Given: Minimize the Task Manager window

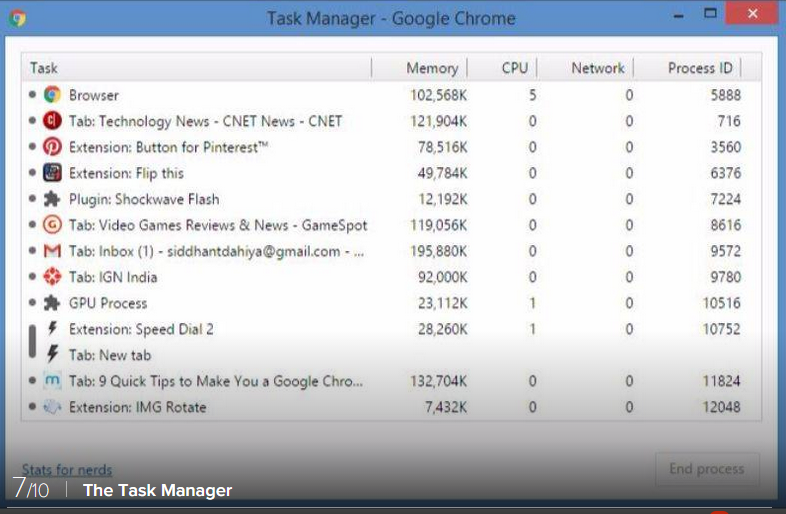Looking at the screenshot, I should click(678, 16).
